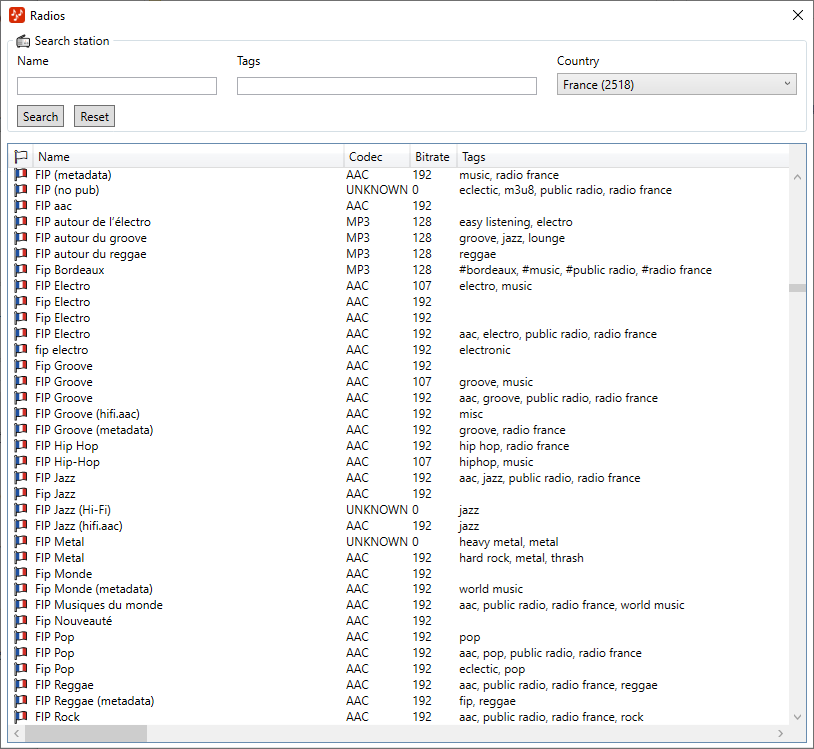Click the Radios app icon in title bar
The image size is (814, 749).
point(17,16)
